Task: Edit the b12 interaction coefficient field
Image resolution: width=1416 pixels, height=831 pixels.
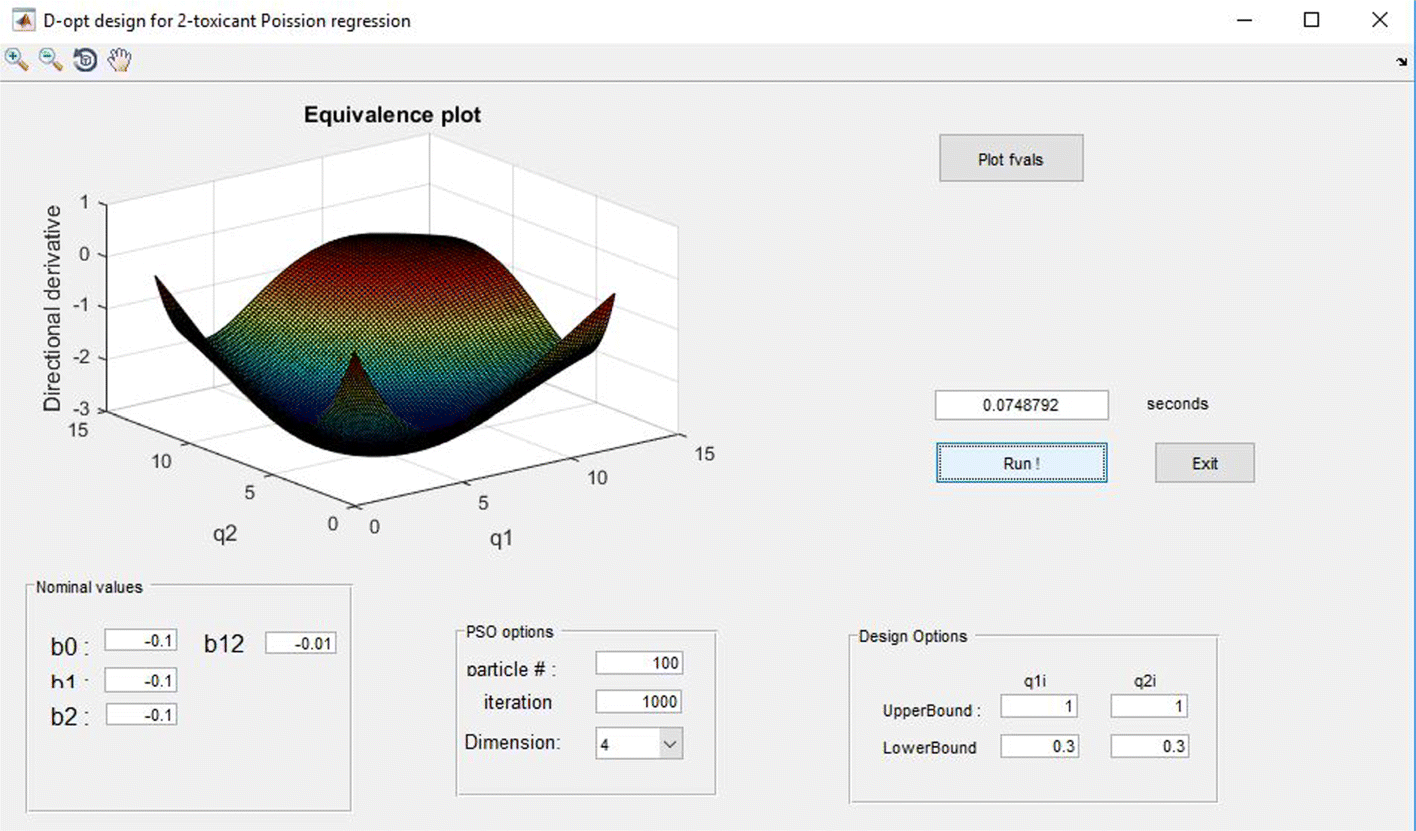Action: click(300, 643)
